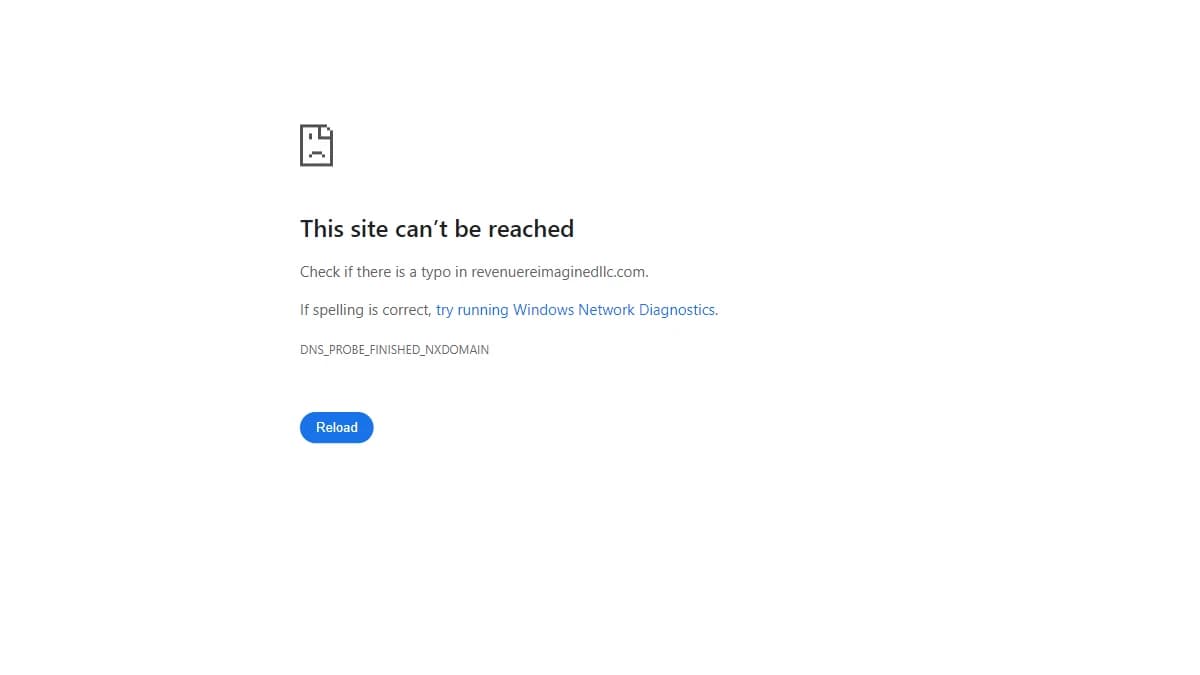Click the heading "This site can't be reached"
1200x675 pixels.
click(437, 229)
